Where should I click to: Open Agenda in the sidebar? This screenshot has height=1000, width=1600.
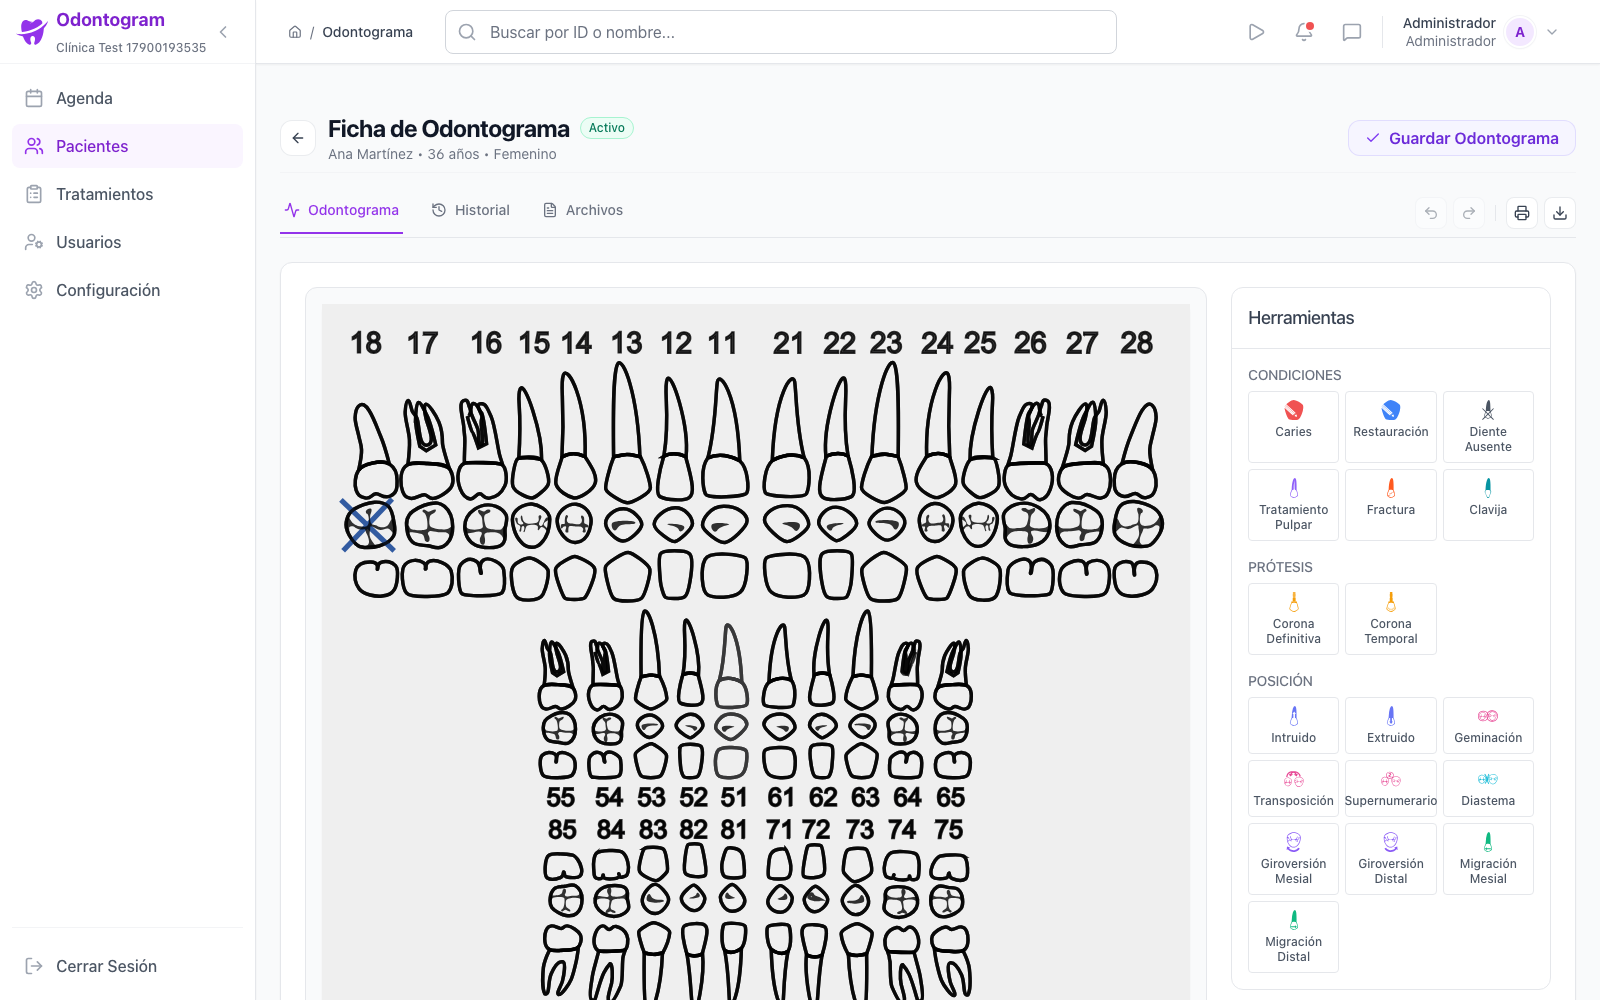[x=127, y=98]
